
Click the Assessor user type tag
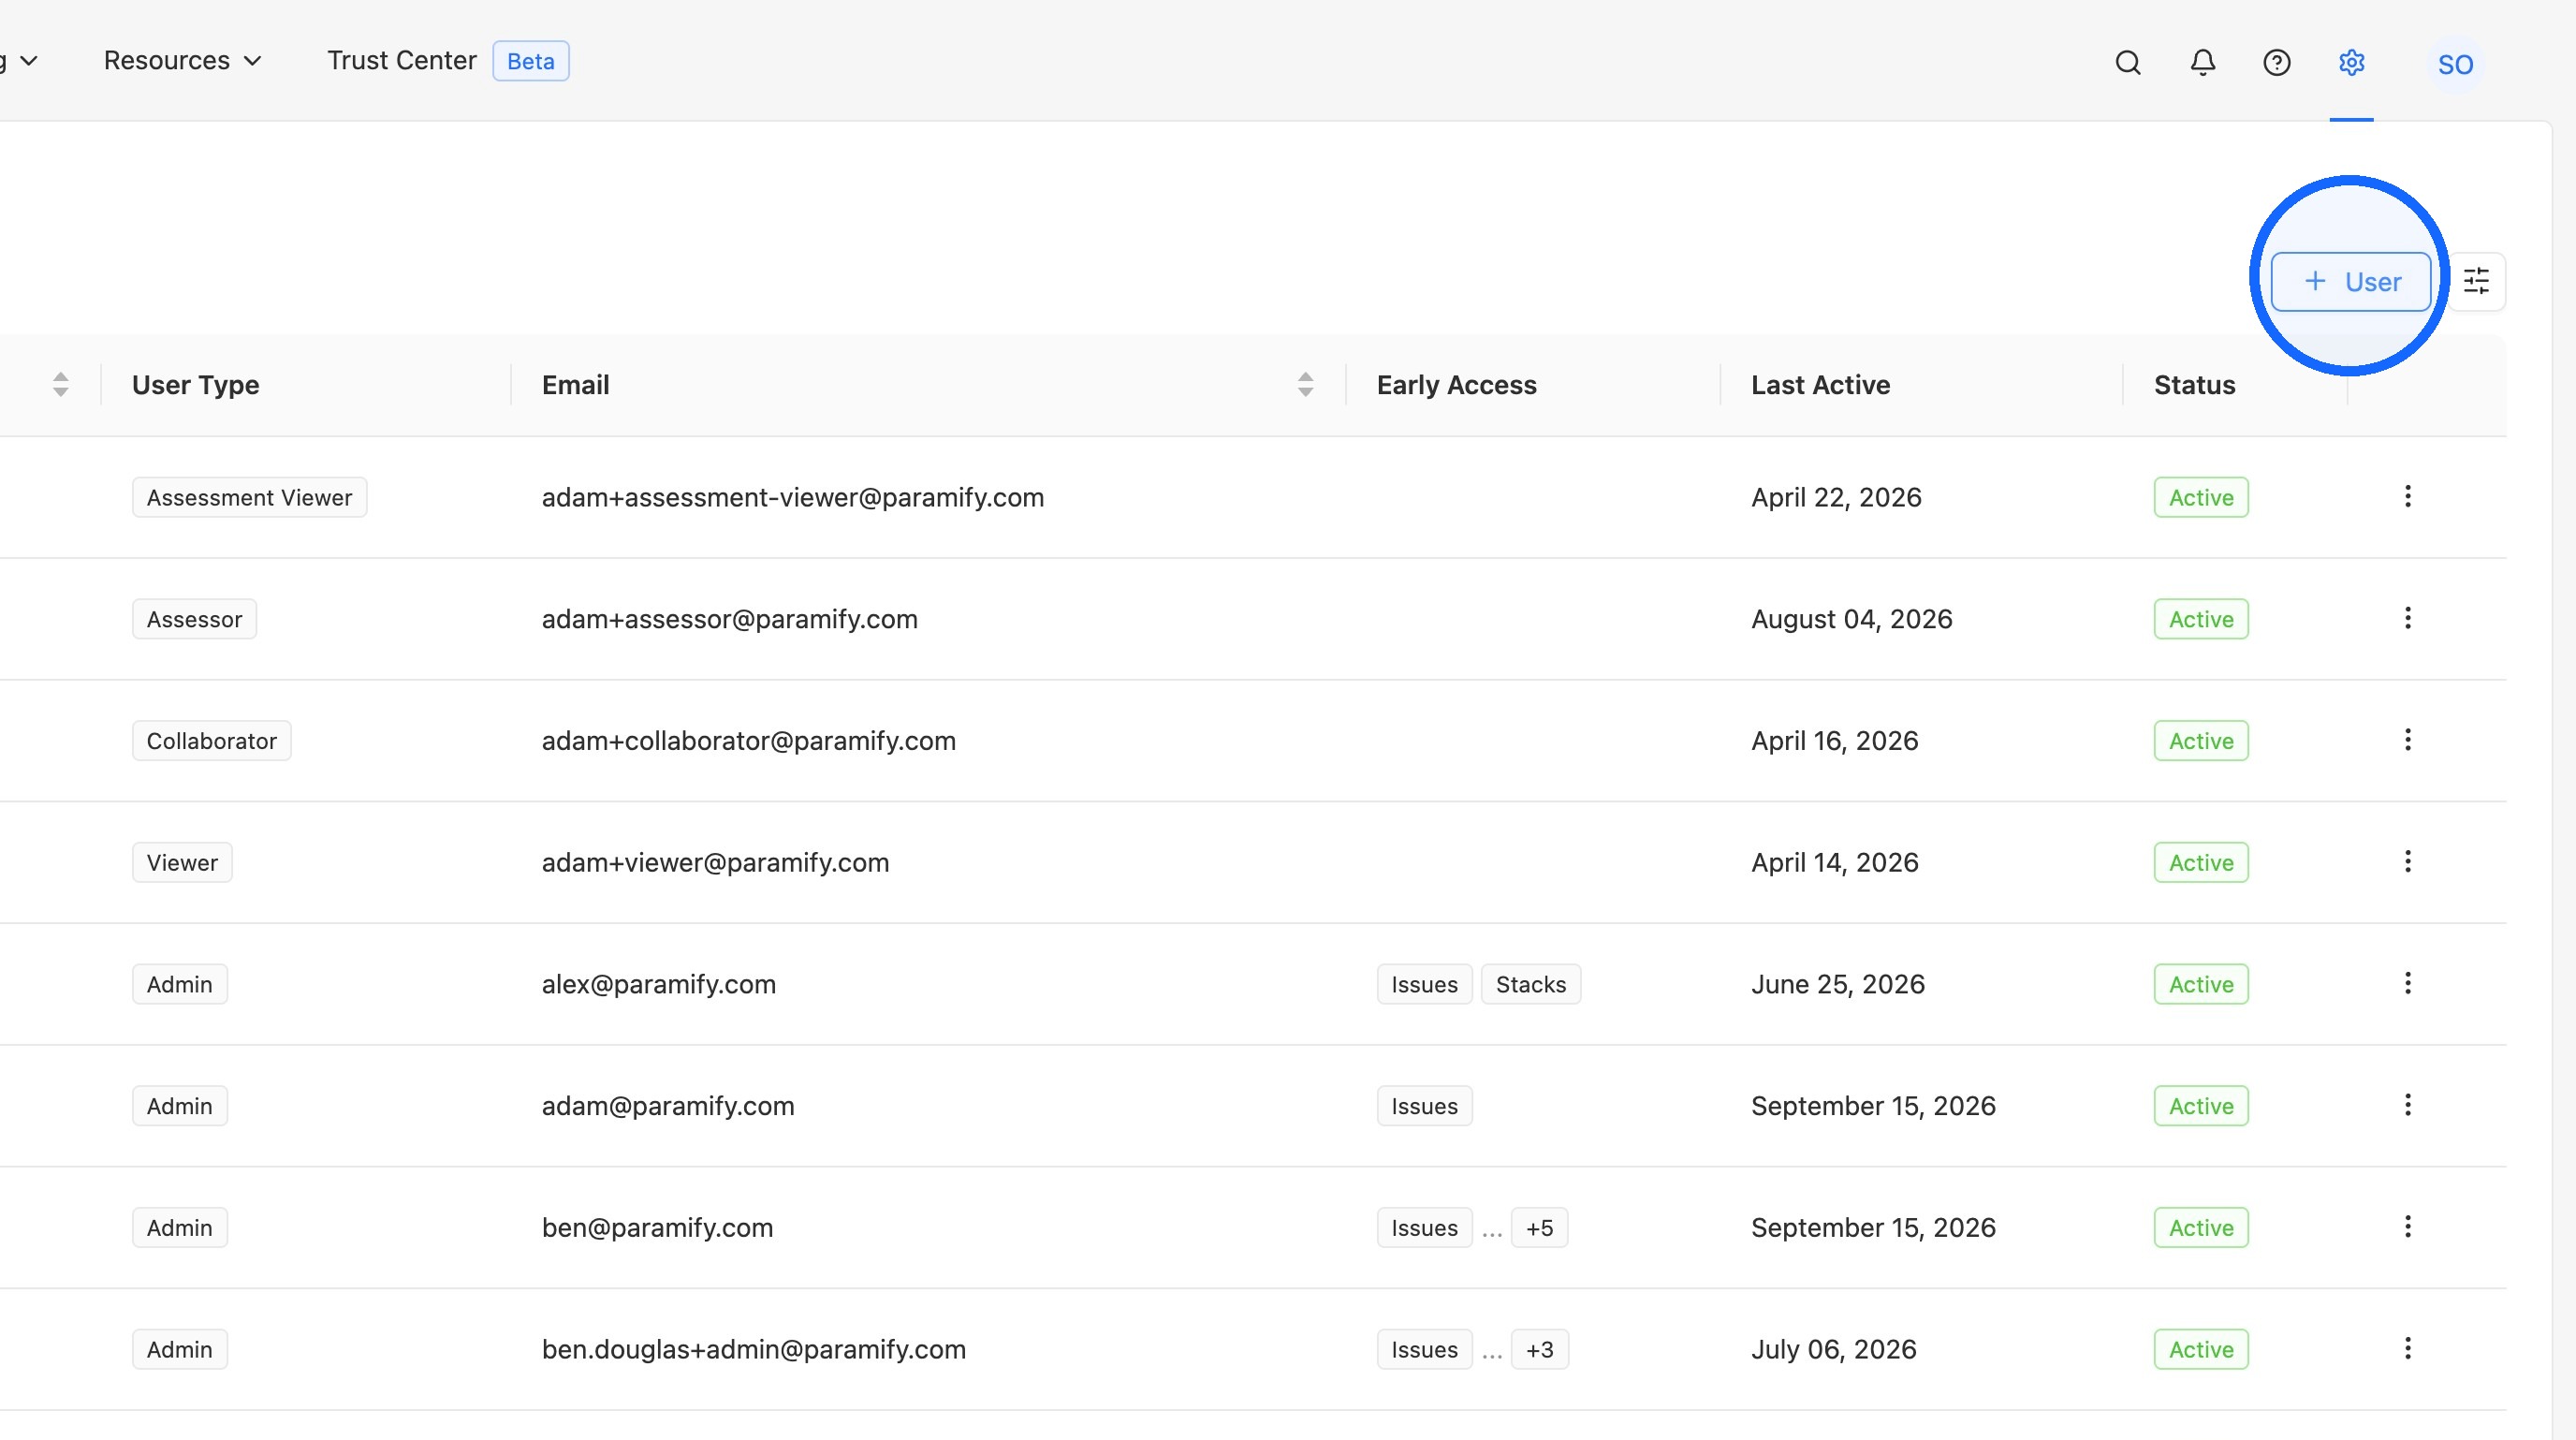click(x=194, y=620)
